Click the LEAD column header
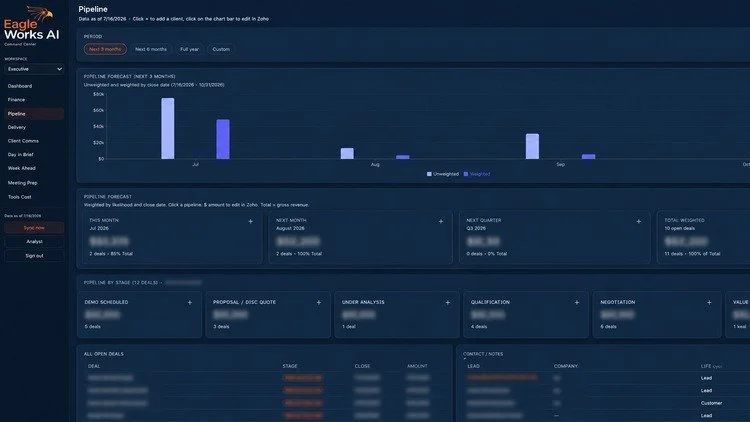The height and width of the screenshot is (422, 750). point(474,366)
